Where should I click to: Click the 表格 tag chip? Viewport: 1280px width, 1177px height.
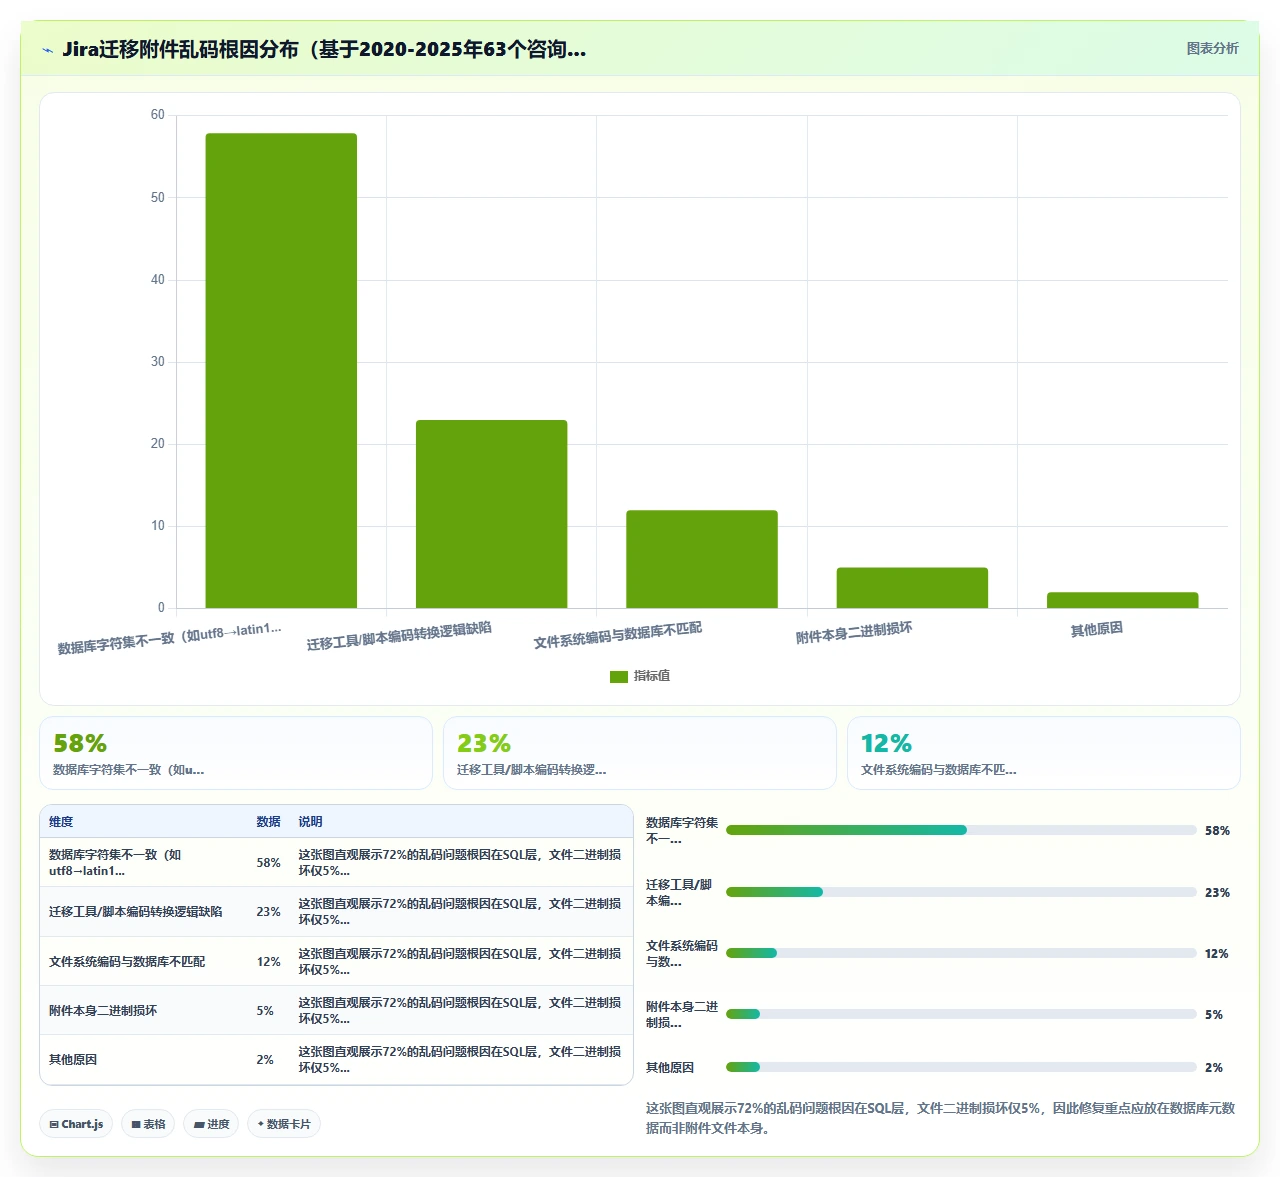(x=148, y=1124)
